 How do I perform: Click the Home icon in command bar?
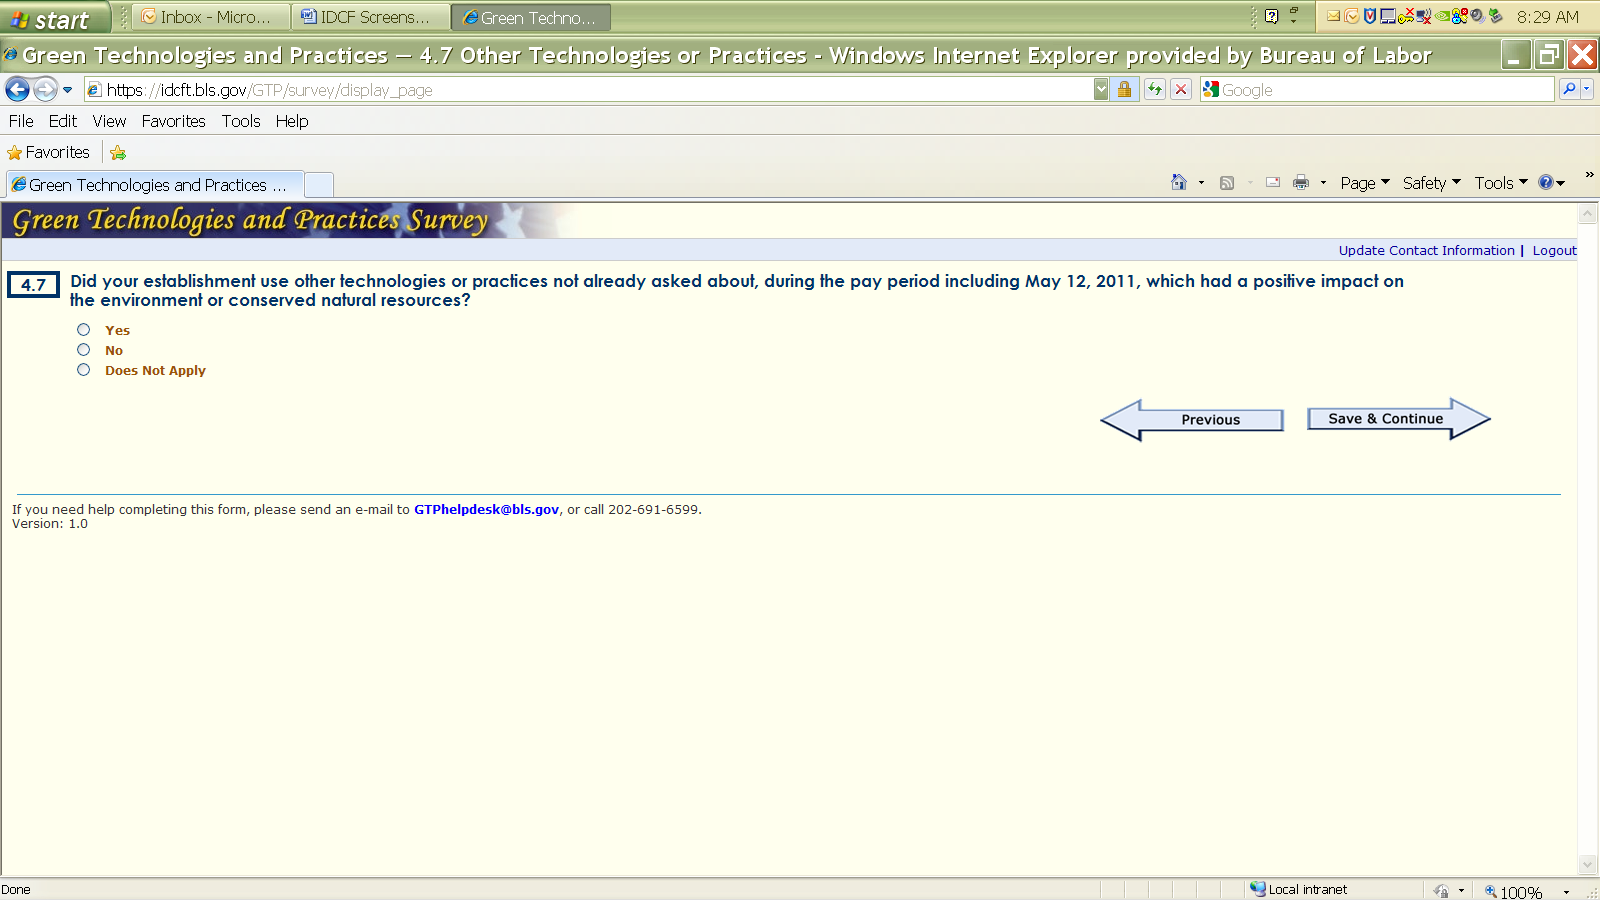1179,183
